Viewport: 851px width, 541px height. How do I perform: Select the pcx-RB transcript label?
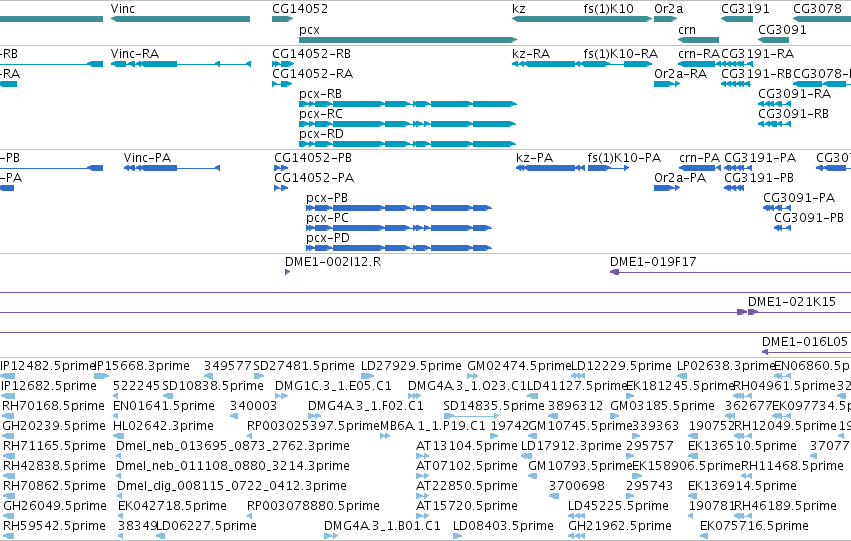tap(320, 93)
